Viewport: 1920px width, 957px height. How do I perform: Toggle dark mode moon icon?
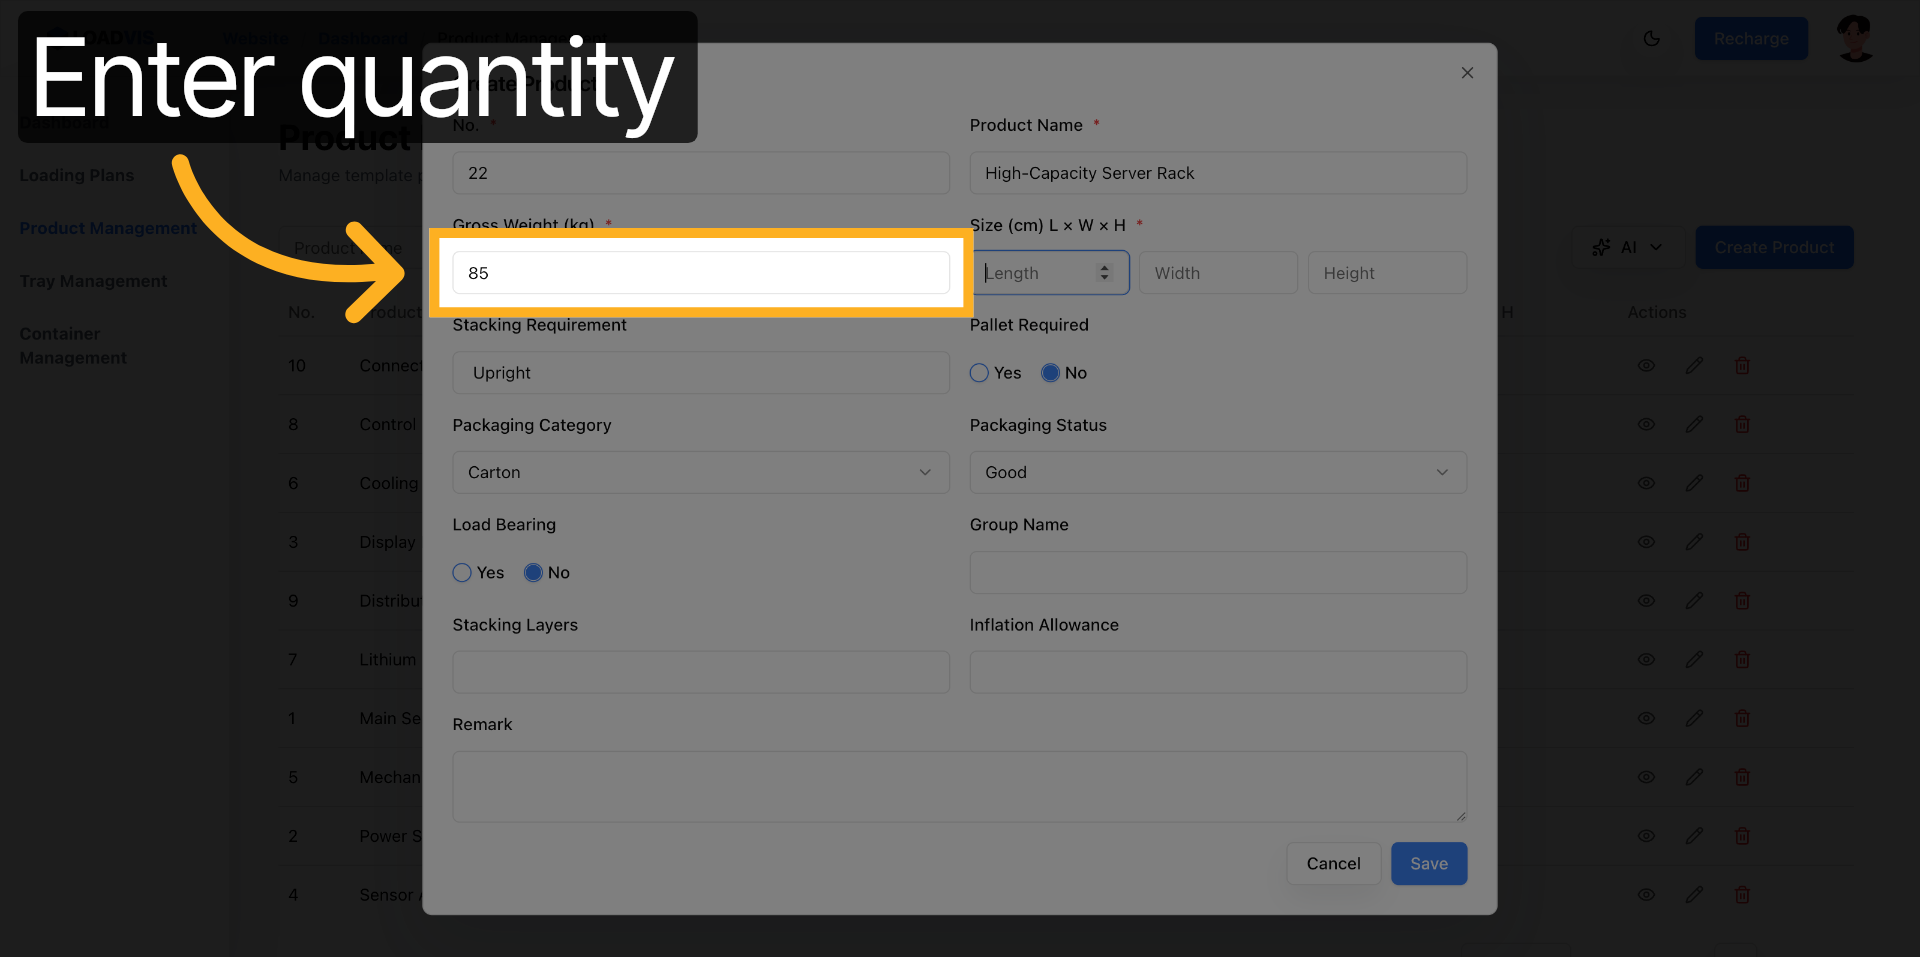pyautogui.click(x=1652, y=39)
